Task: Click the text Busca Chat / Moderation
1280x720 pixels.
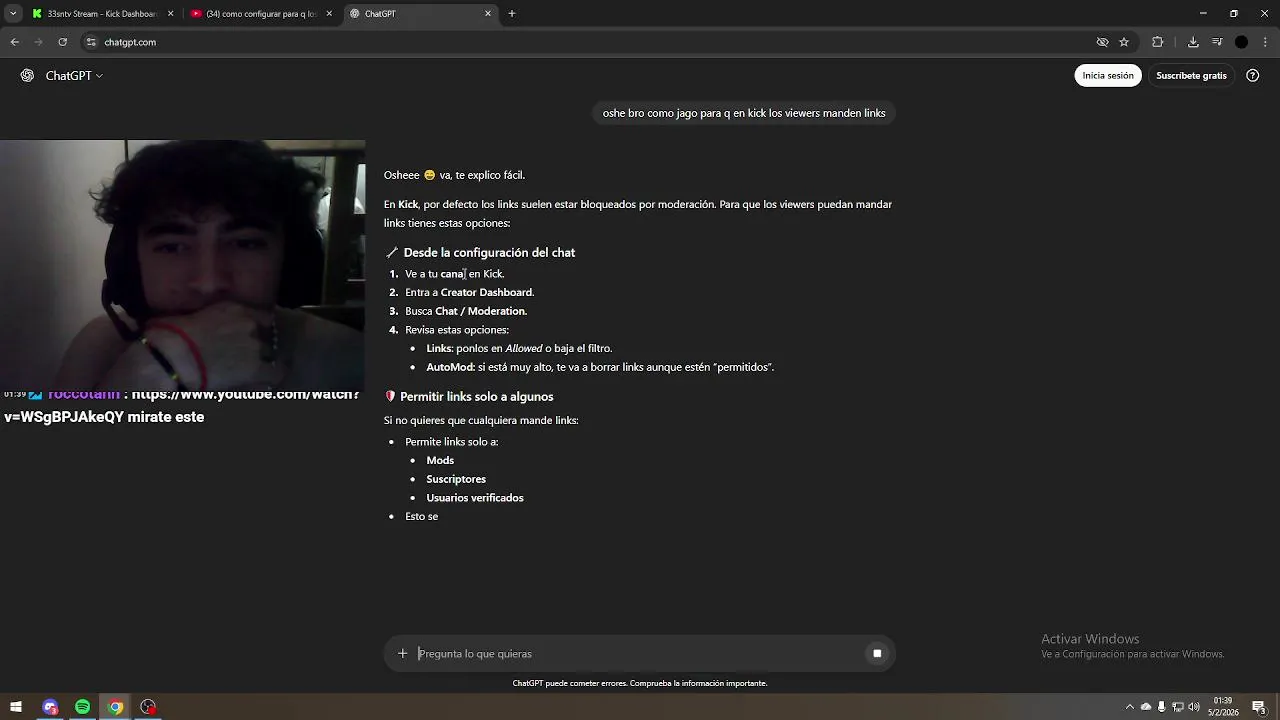Action: tap(466, 311)
